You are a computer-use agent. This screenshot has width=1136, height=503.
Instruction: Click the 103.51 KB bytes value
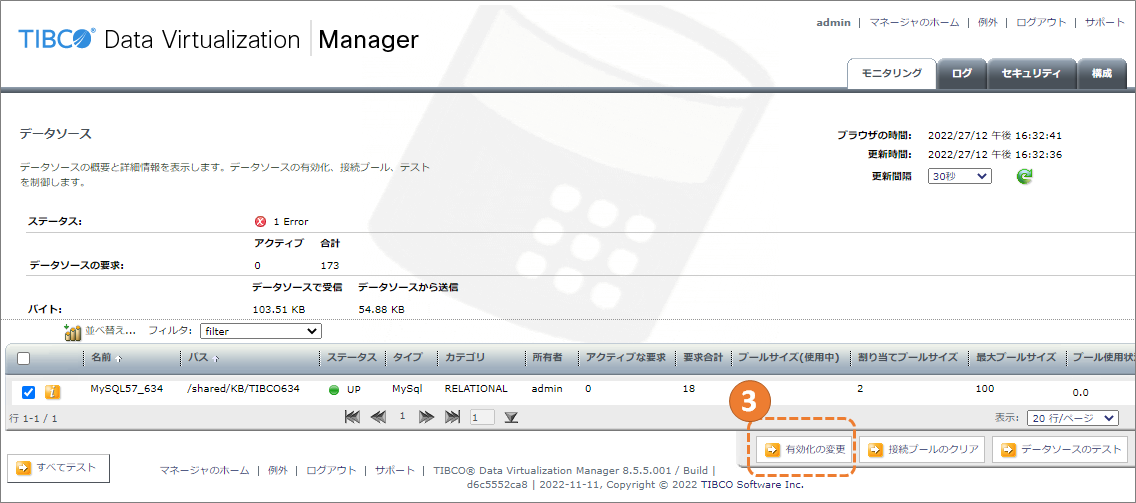[279, 309]
